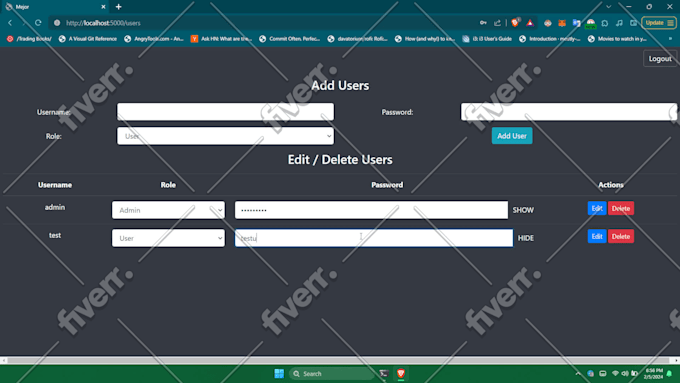
Task: Open the Angryfools.com bookmark
Action: [x=154, y=39]
